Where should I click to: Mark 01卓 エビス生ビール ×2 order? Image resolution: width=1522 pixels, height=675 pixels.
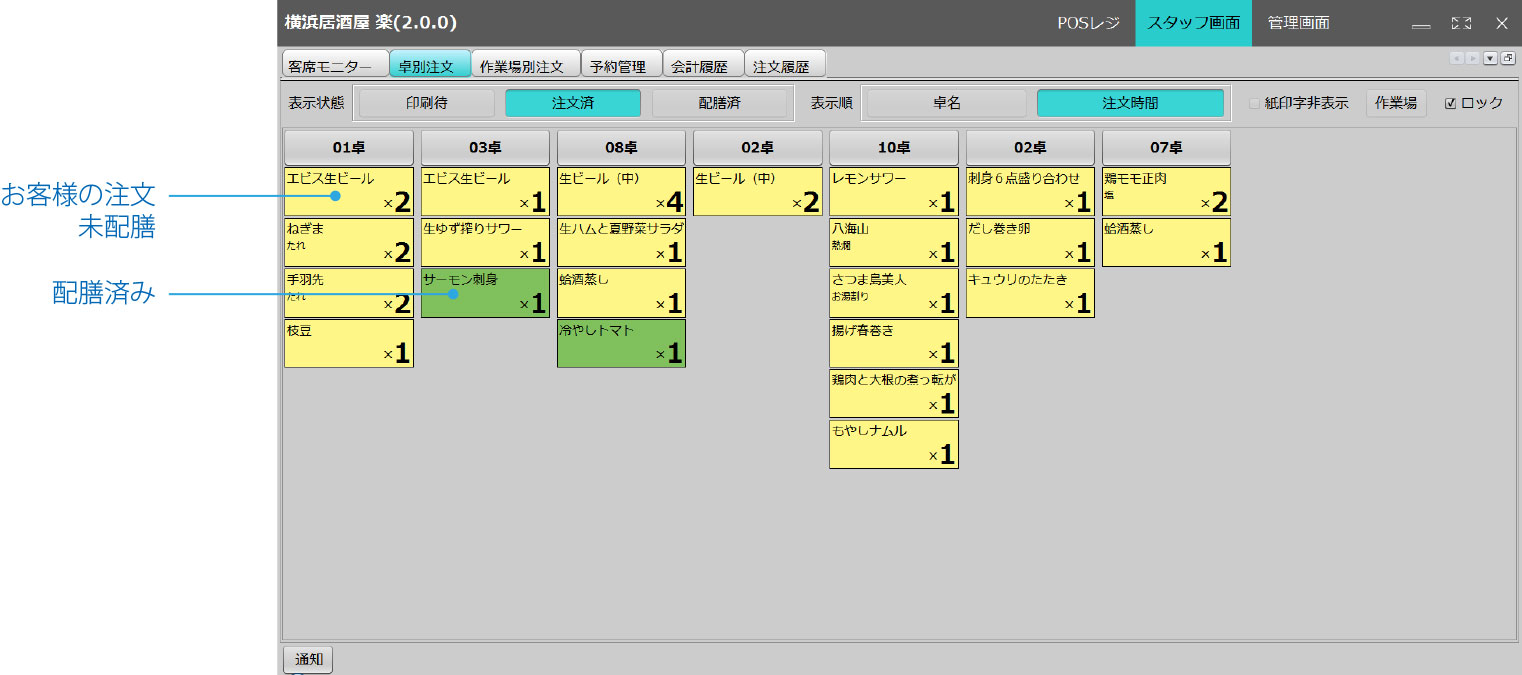349,192
